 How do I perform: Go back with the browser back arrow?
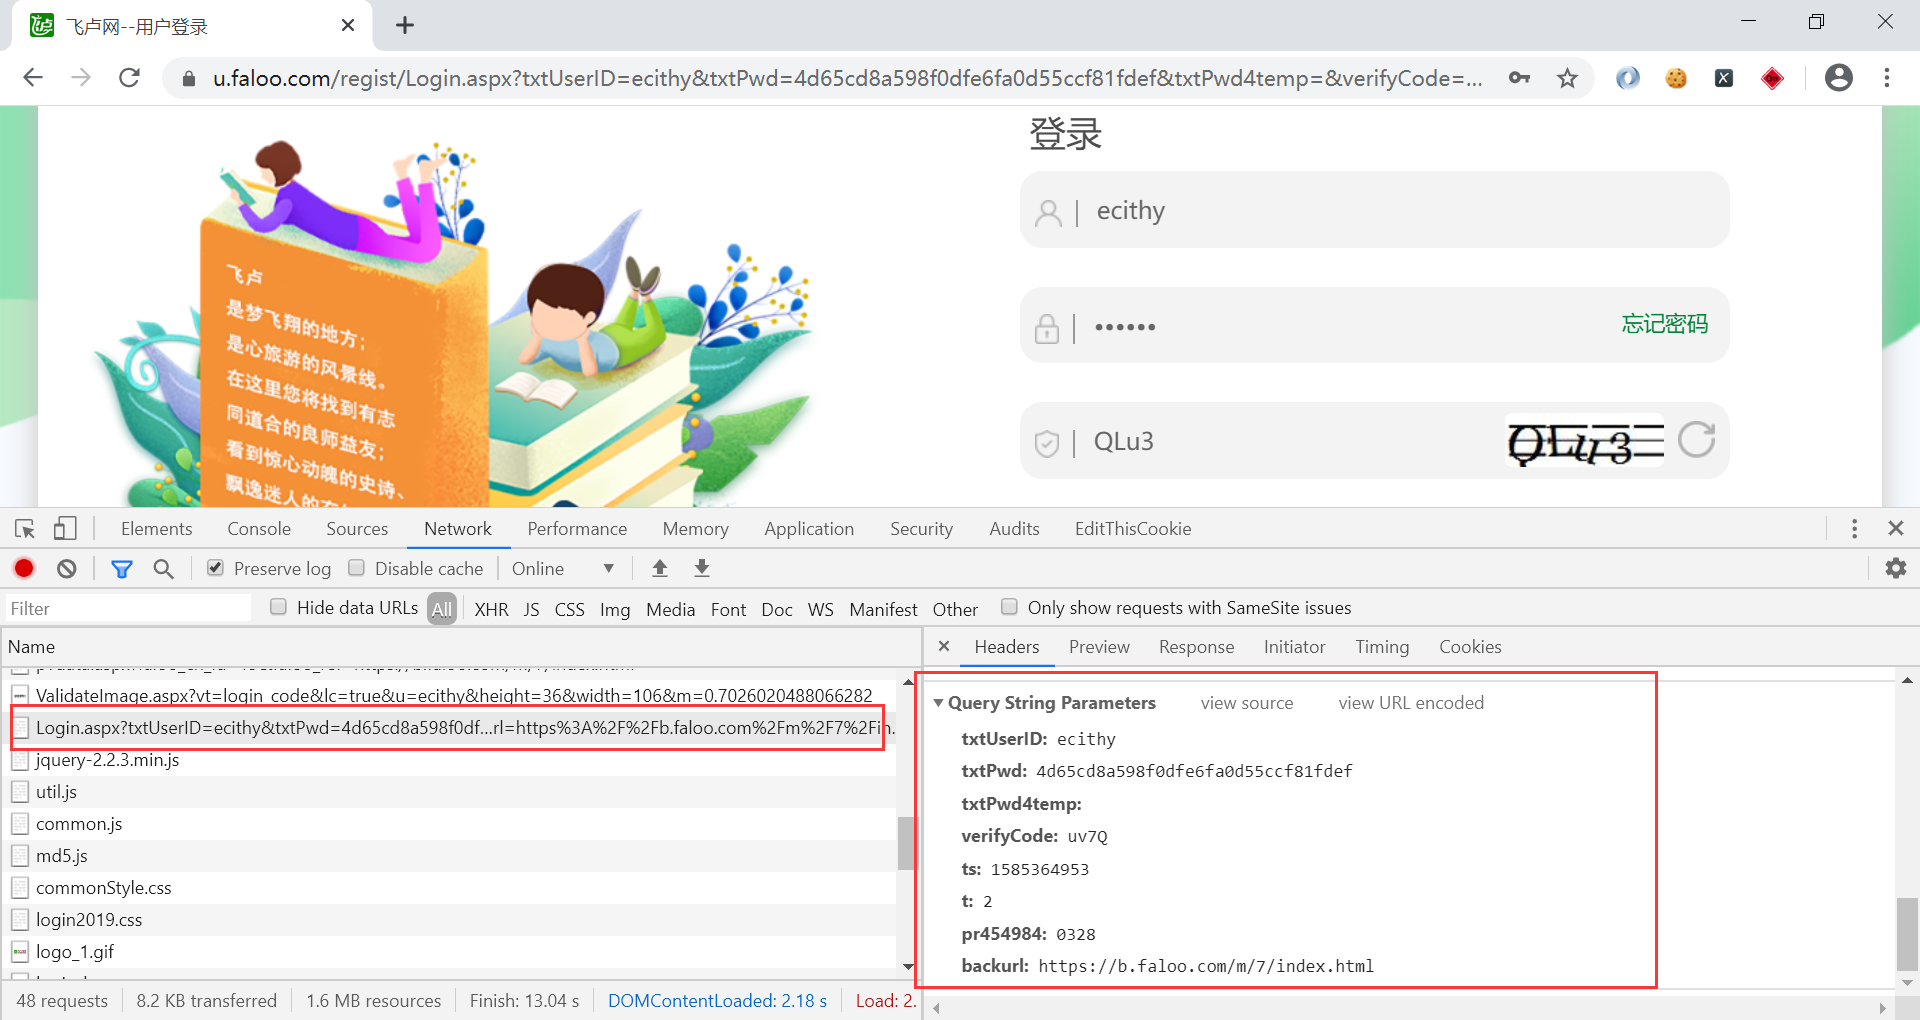(33, 78)
